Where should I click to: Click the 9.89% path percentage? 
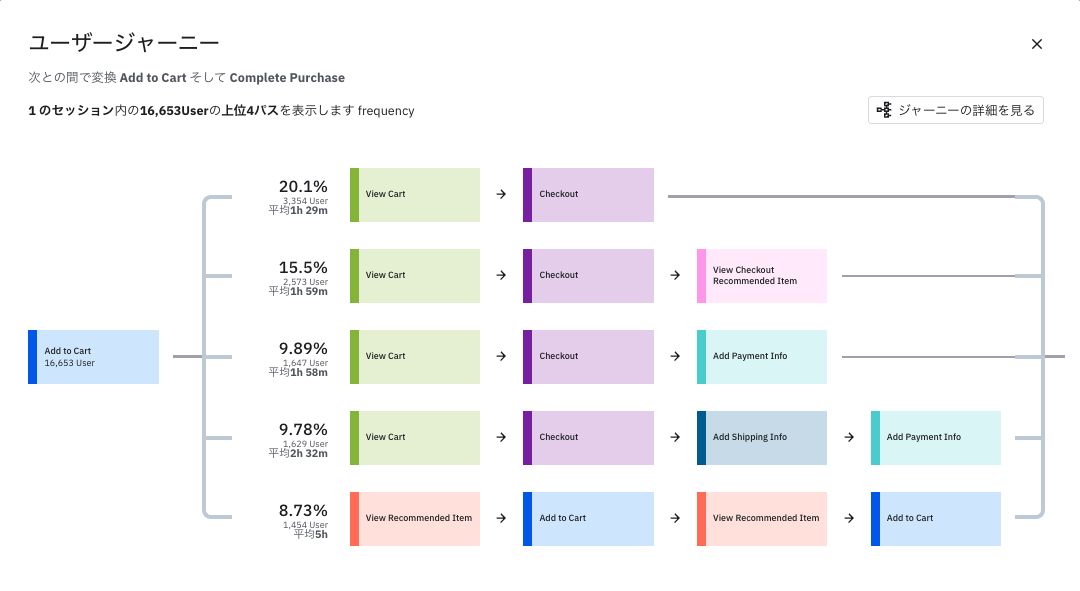pyautogui.click(x=303, y=349)
